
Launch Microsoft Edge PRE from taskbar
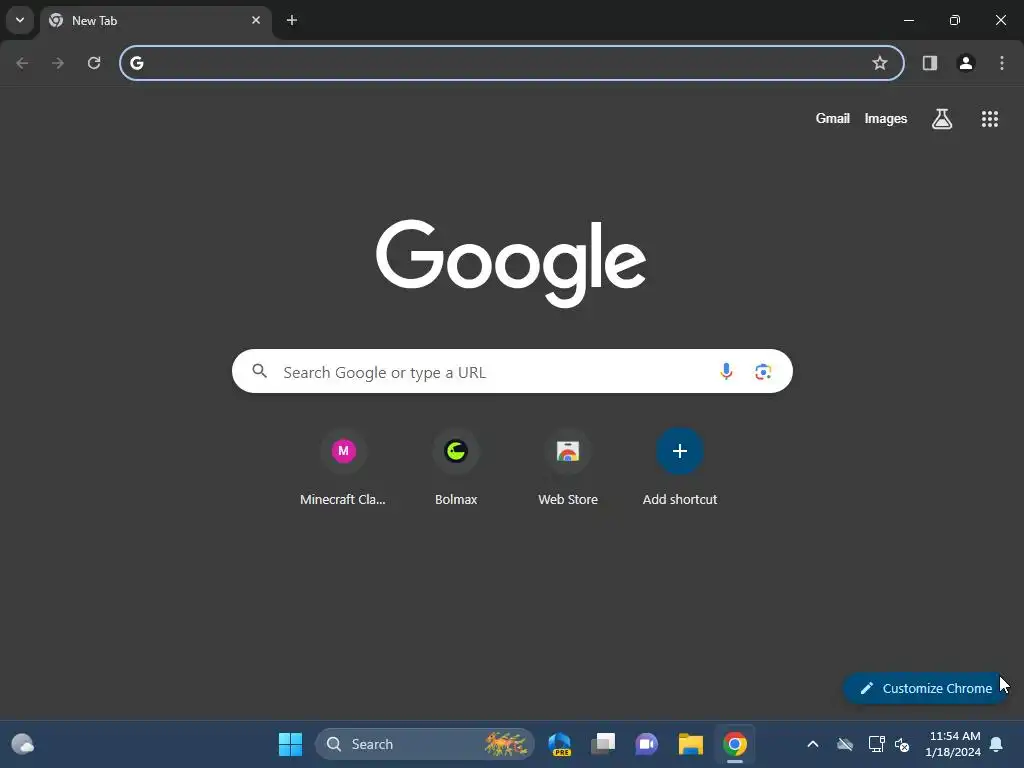pos(560,744)
